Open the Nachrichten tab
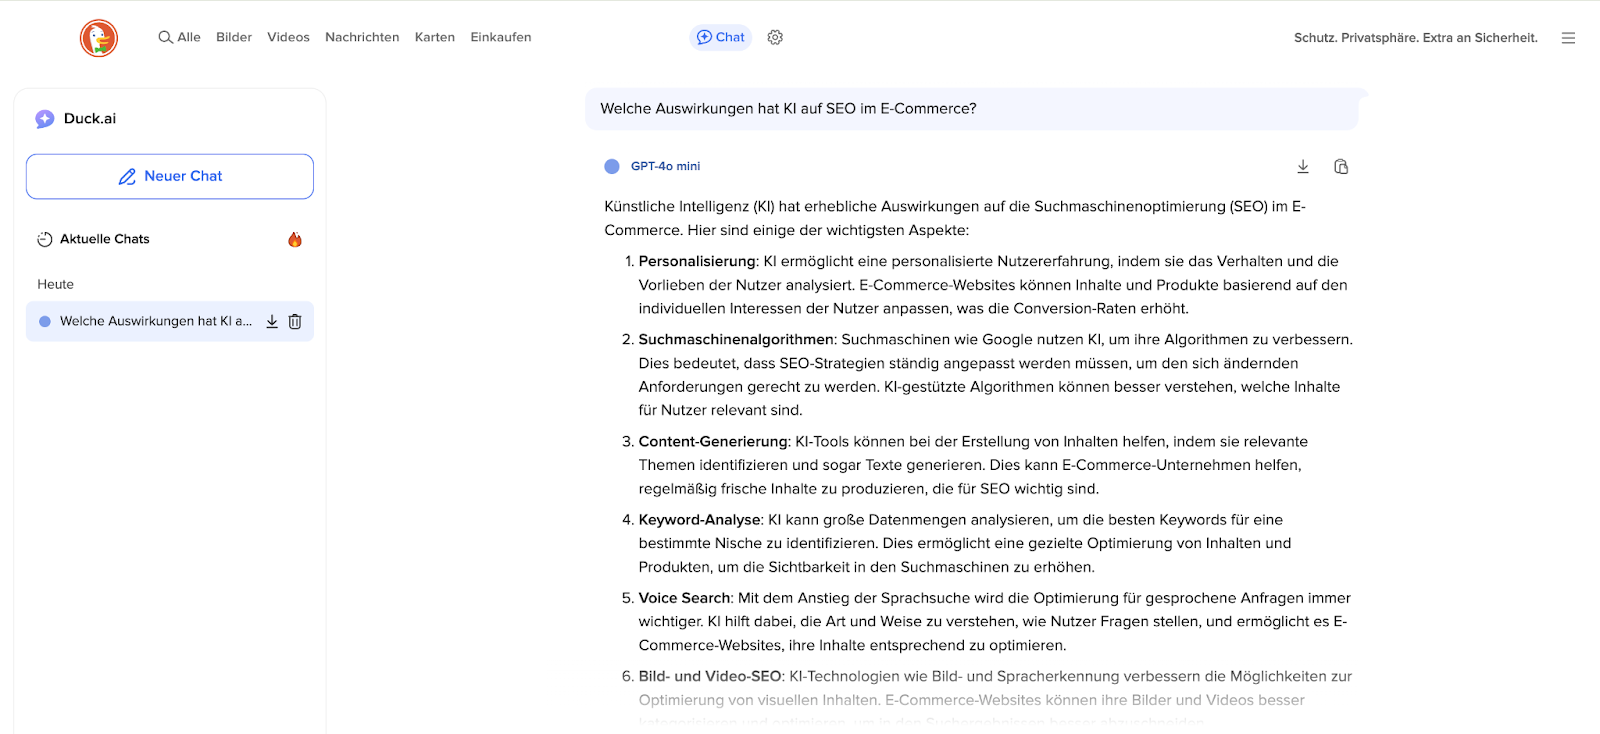Viewport: 1600px width, 734px height. point(362,37)
